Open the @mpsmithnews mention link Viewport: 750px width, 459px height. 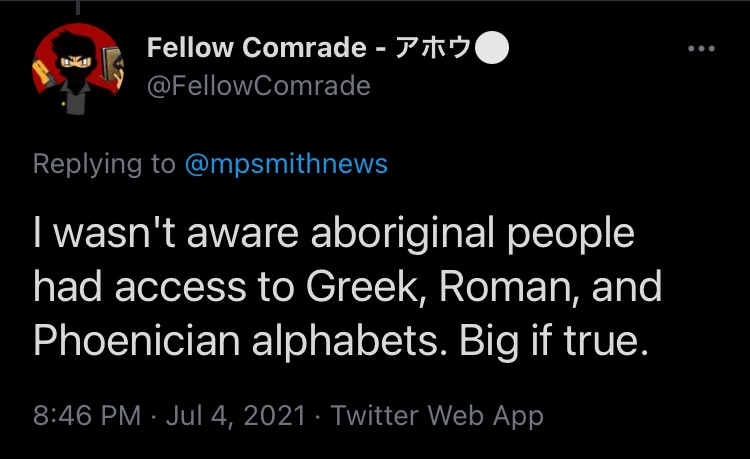pos(286,164)
